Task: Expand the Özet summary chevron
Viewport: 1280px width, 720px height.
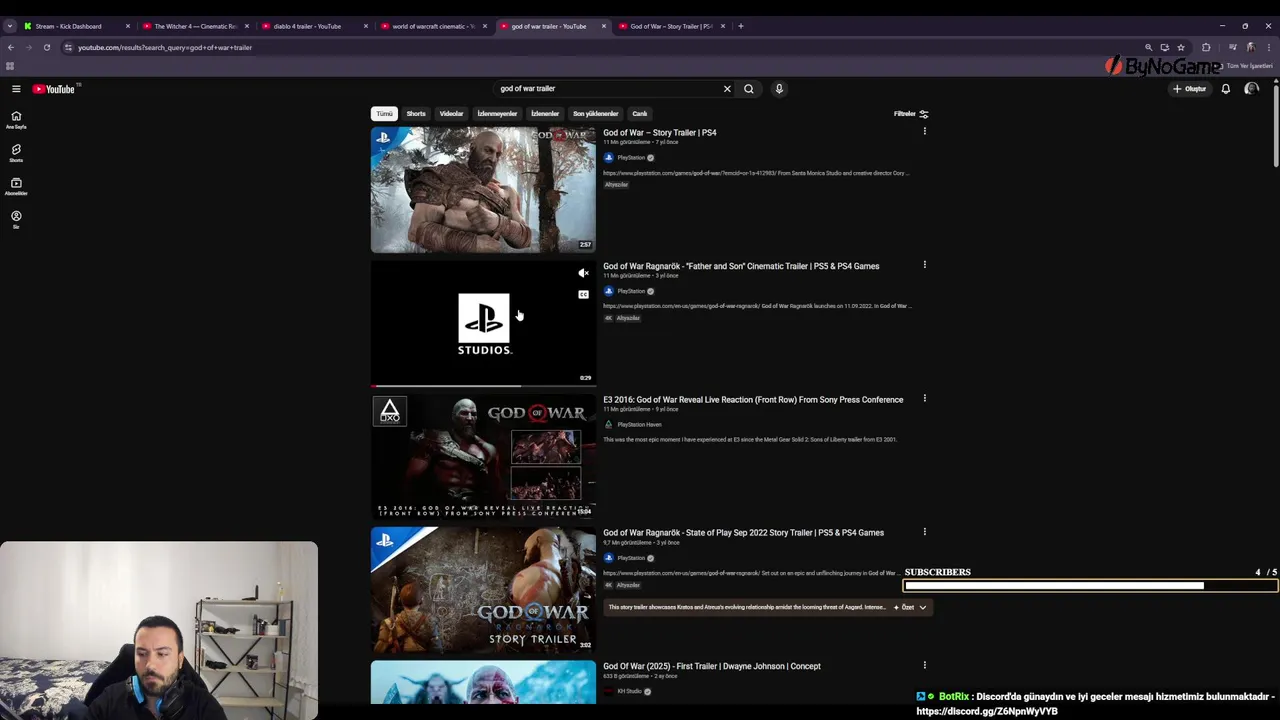Action: pyautogui.click(x=922, y=607)
